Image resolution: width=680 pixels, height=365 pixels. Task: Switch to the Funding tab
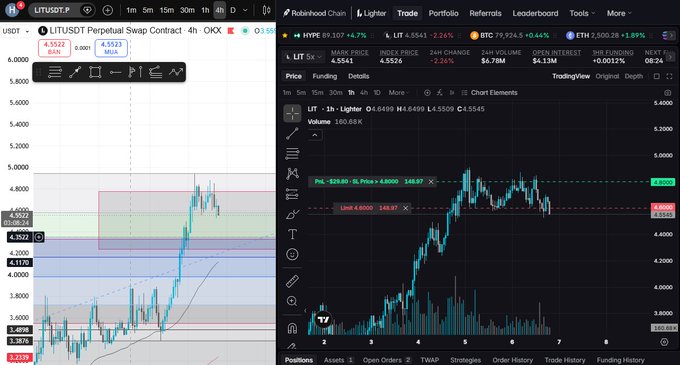coord(324,76)
